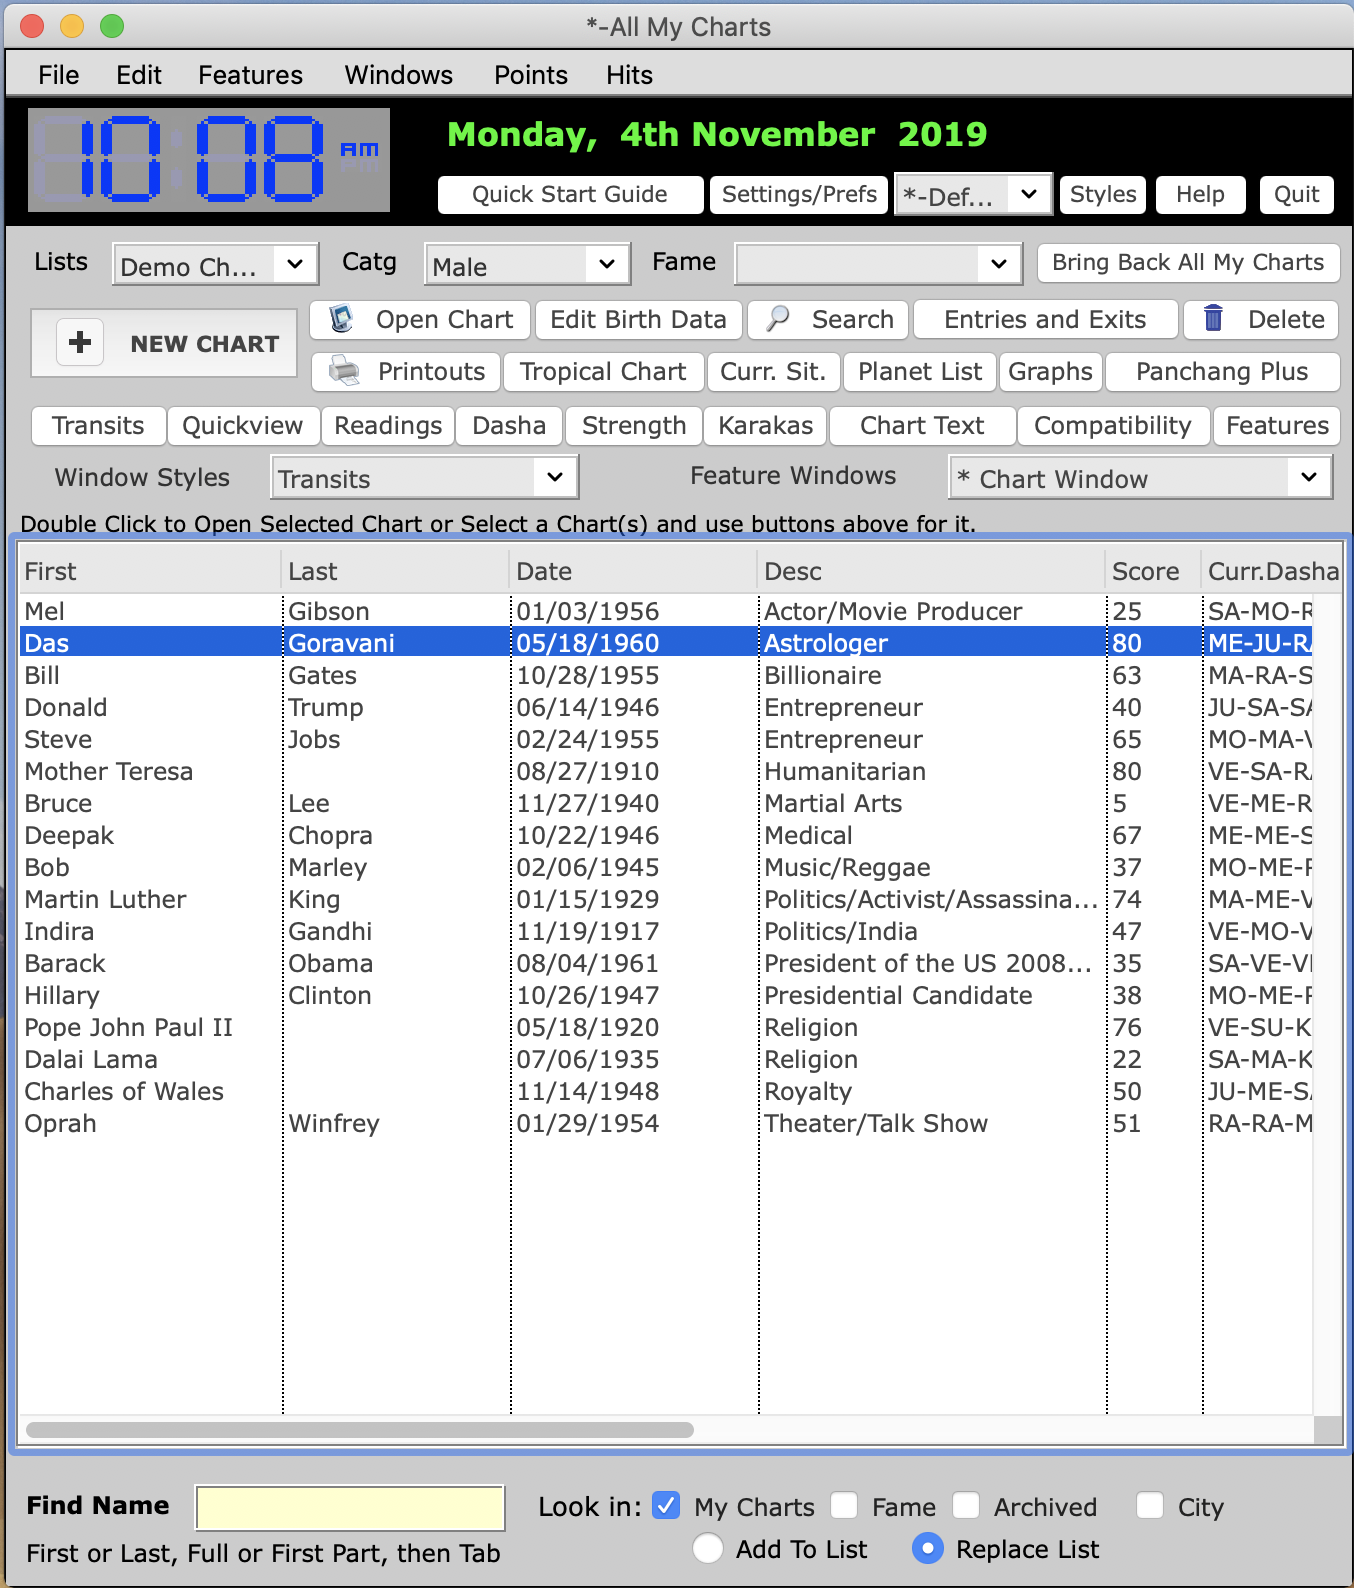
Task: Click the digital clock display
Action: click(x=208, y=160)
